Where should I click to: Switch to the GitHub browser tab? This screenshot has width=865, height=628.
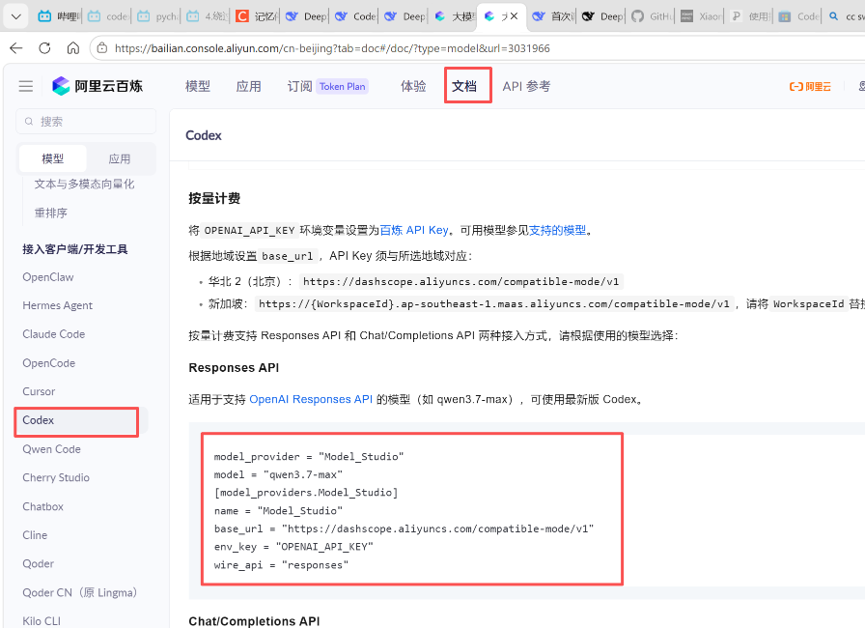652,17
